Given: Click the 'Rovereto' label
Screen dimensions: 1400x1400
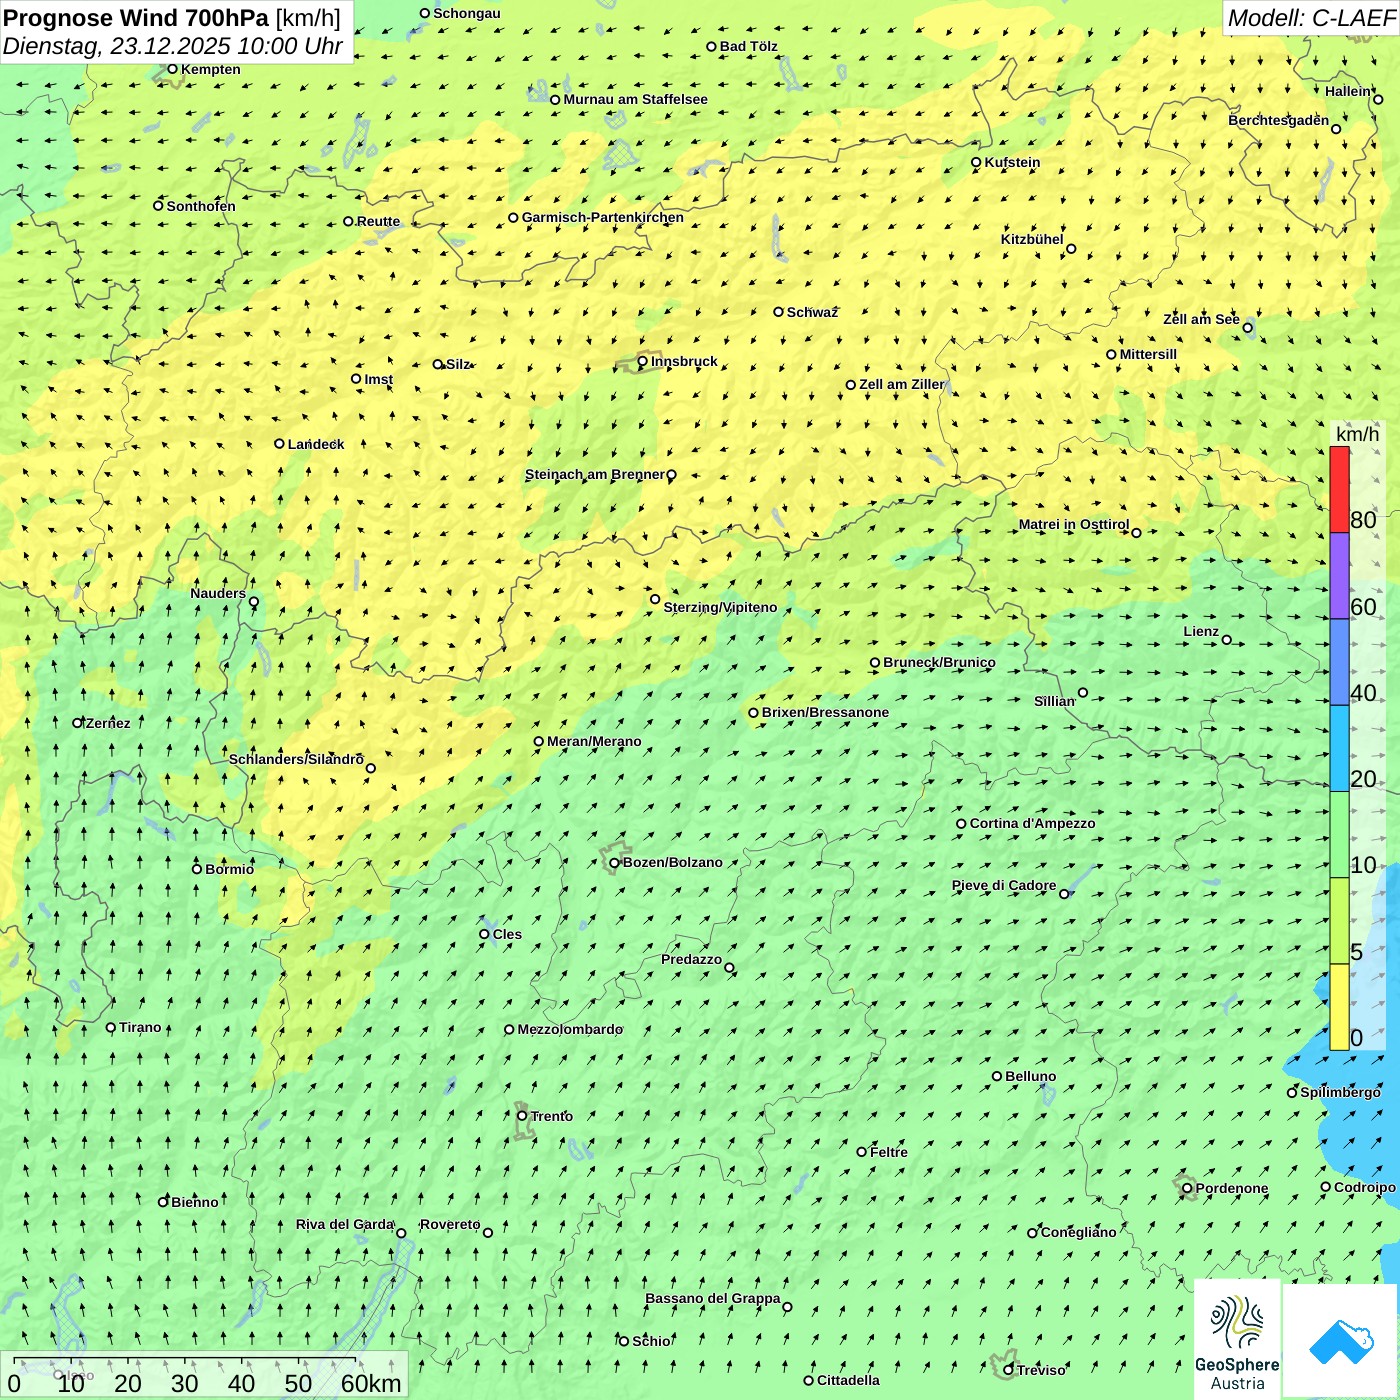Looking at the screenshot, I should coord(450,1224).
